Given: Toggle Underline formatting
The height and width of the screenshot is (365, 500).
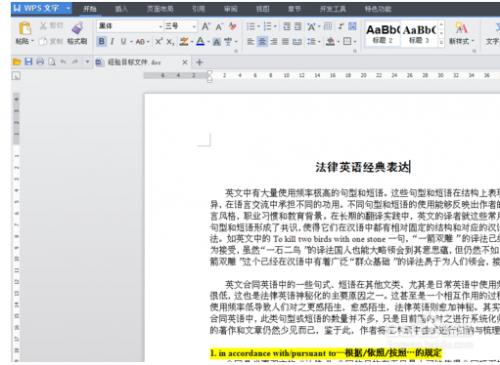Looking at the screenshot, I should [123, 41].
